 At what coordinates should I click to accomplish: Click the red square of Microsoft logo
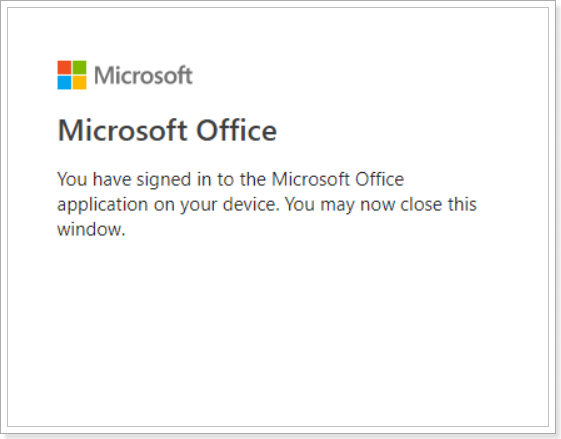point(64,67)
